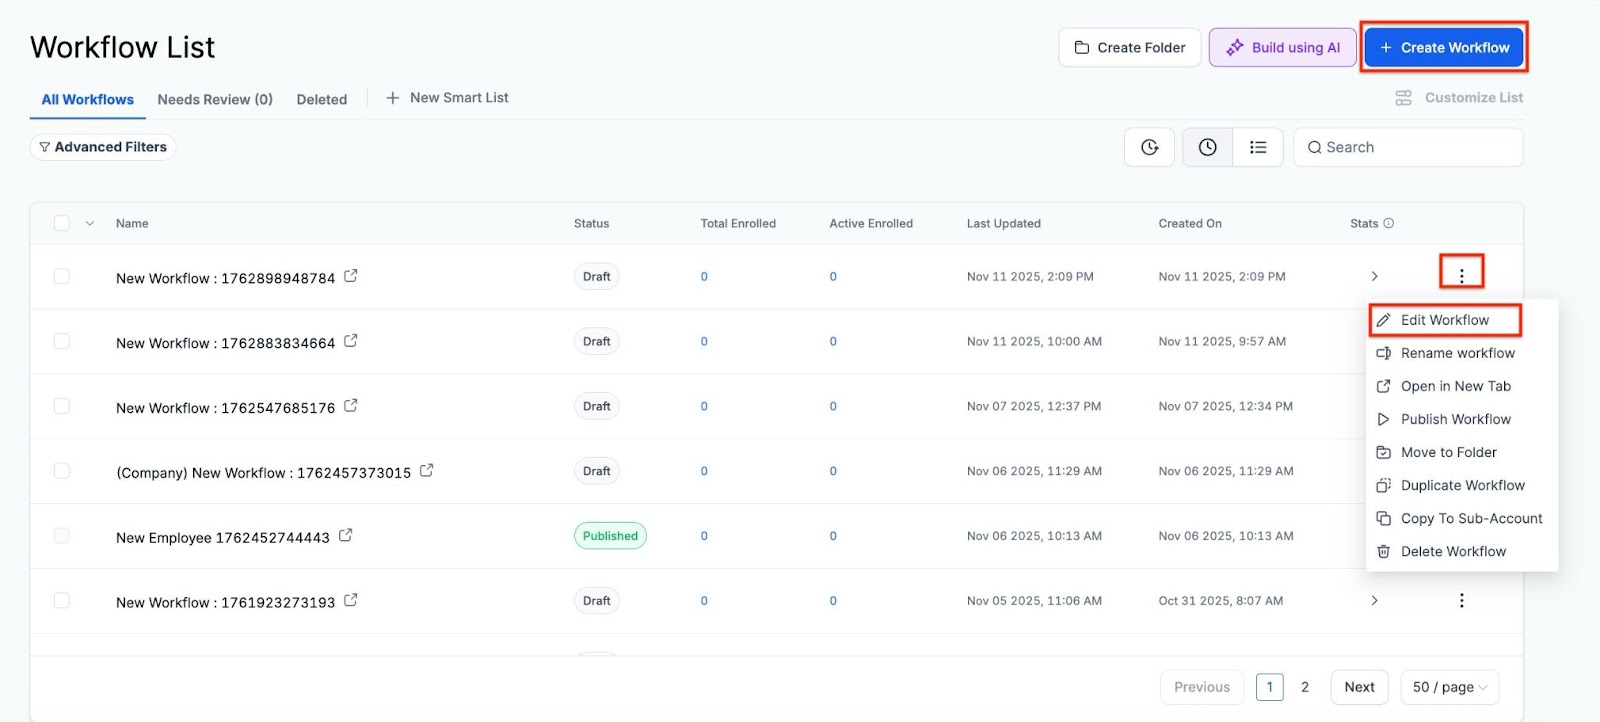This screenshot has height=722, width=1600.
Task: Expand bulk-select chevron next to header checkbox
Action: (90, 223)
